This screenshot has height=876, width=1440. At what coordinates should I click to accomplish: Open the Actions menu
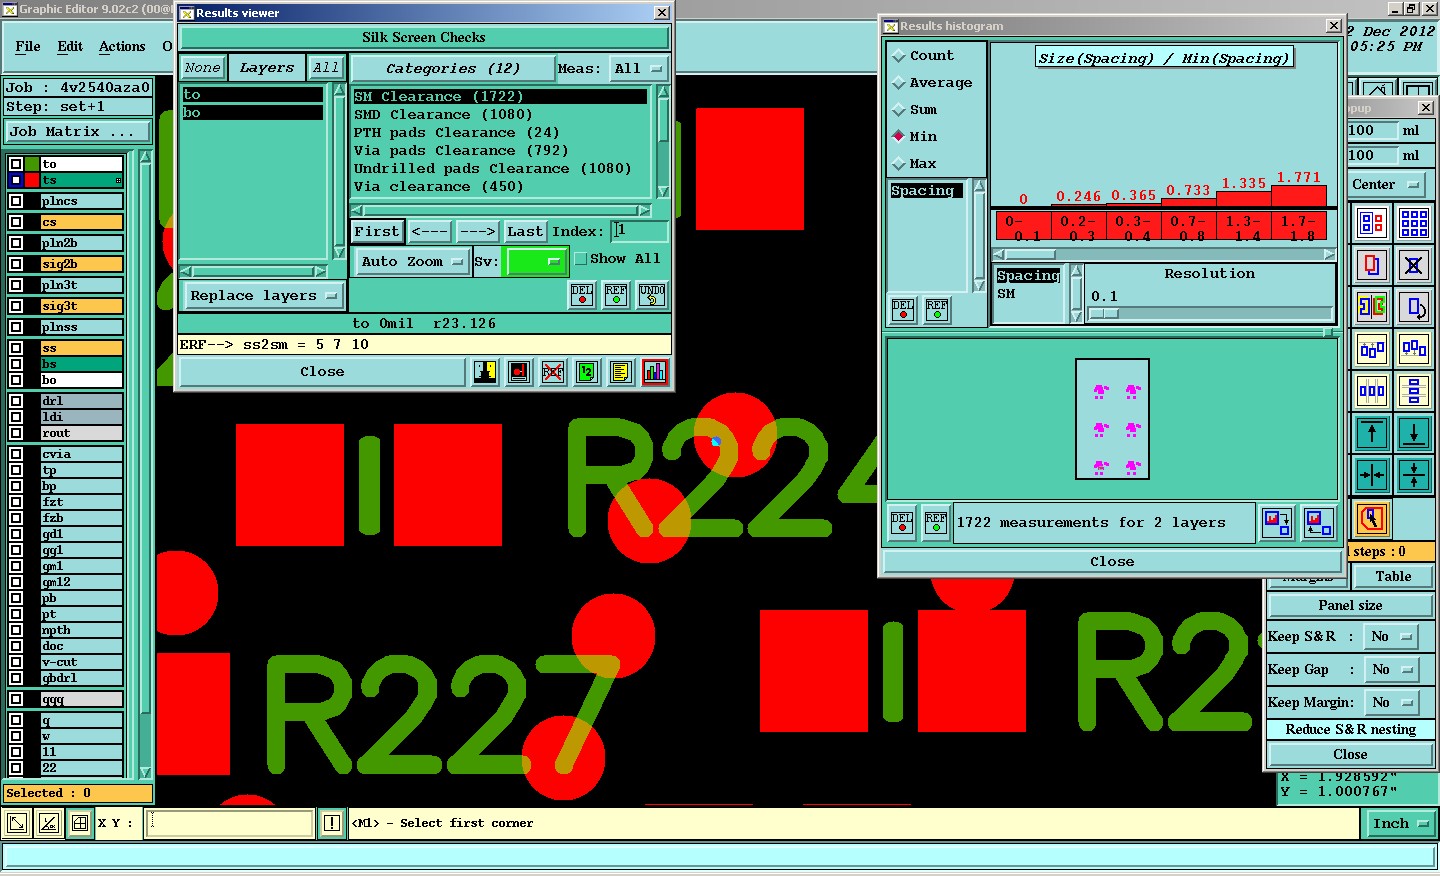point(122,47)
